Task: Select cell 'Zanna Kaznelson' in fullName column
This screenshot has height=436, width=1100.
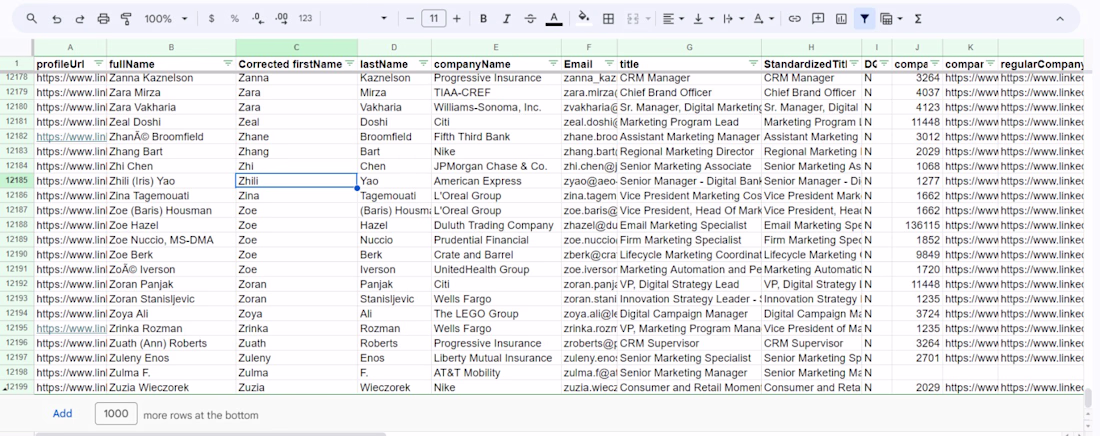Action: coord(171,77)
